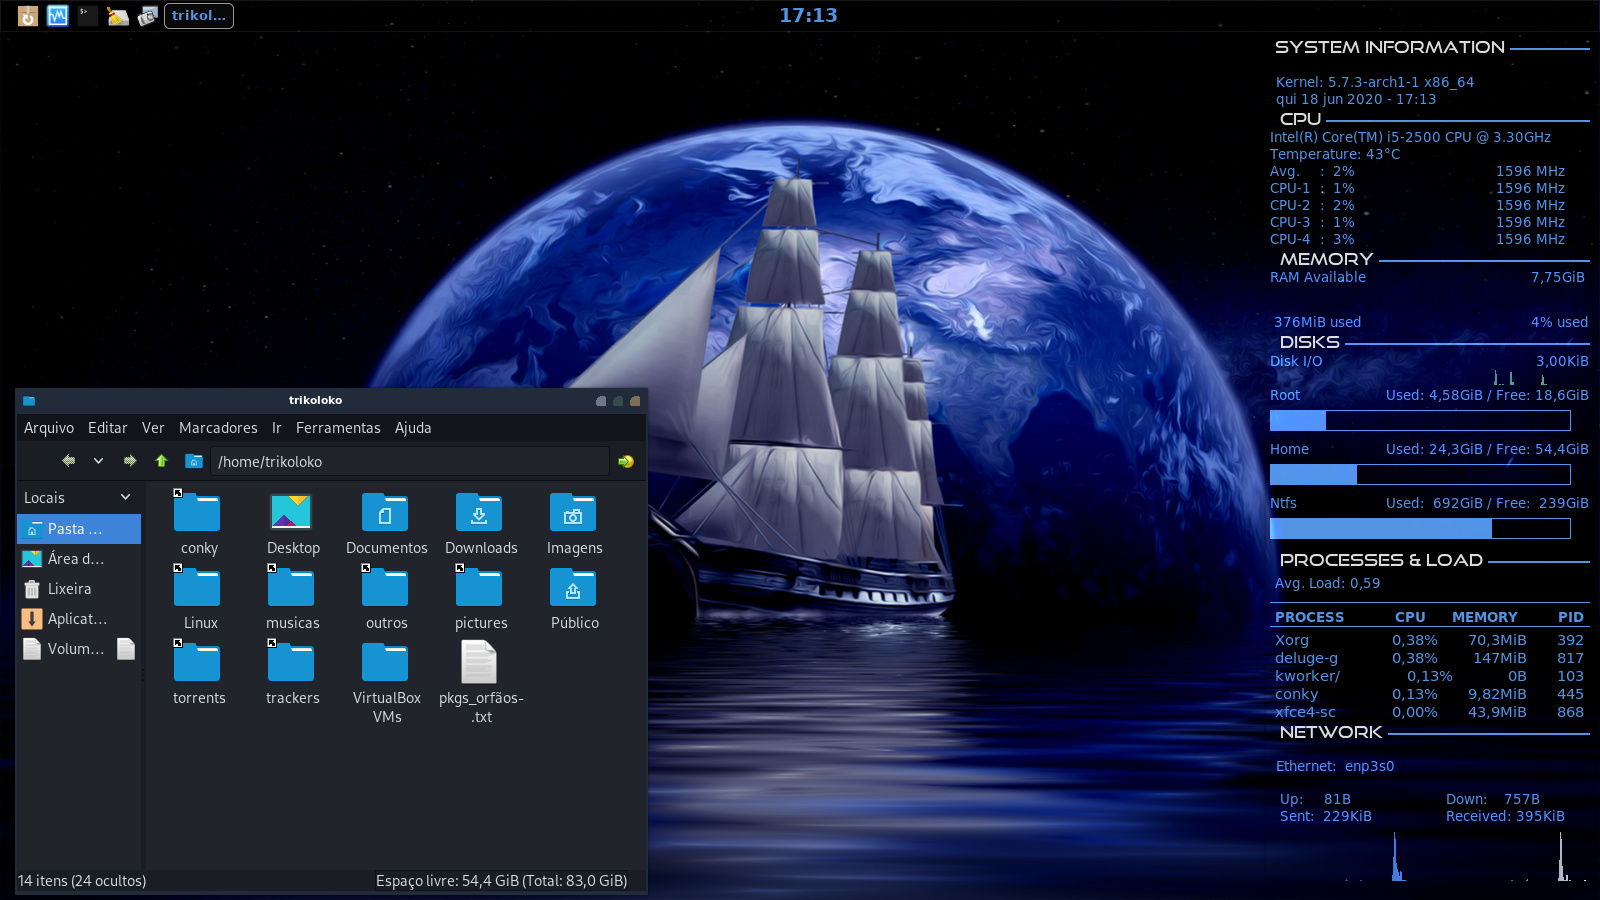Click the home folder icon beside path bar

pos(194,461)
